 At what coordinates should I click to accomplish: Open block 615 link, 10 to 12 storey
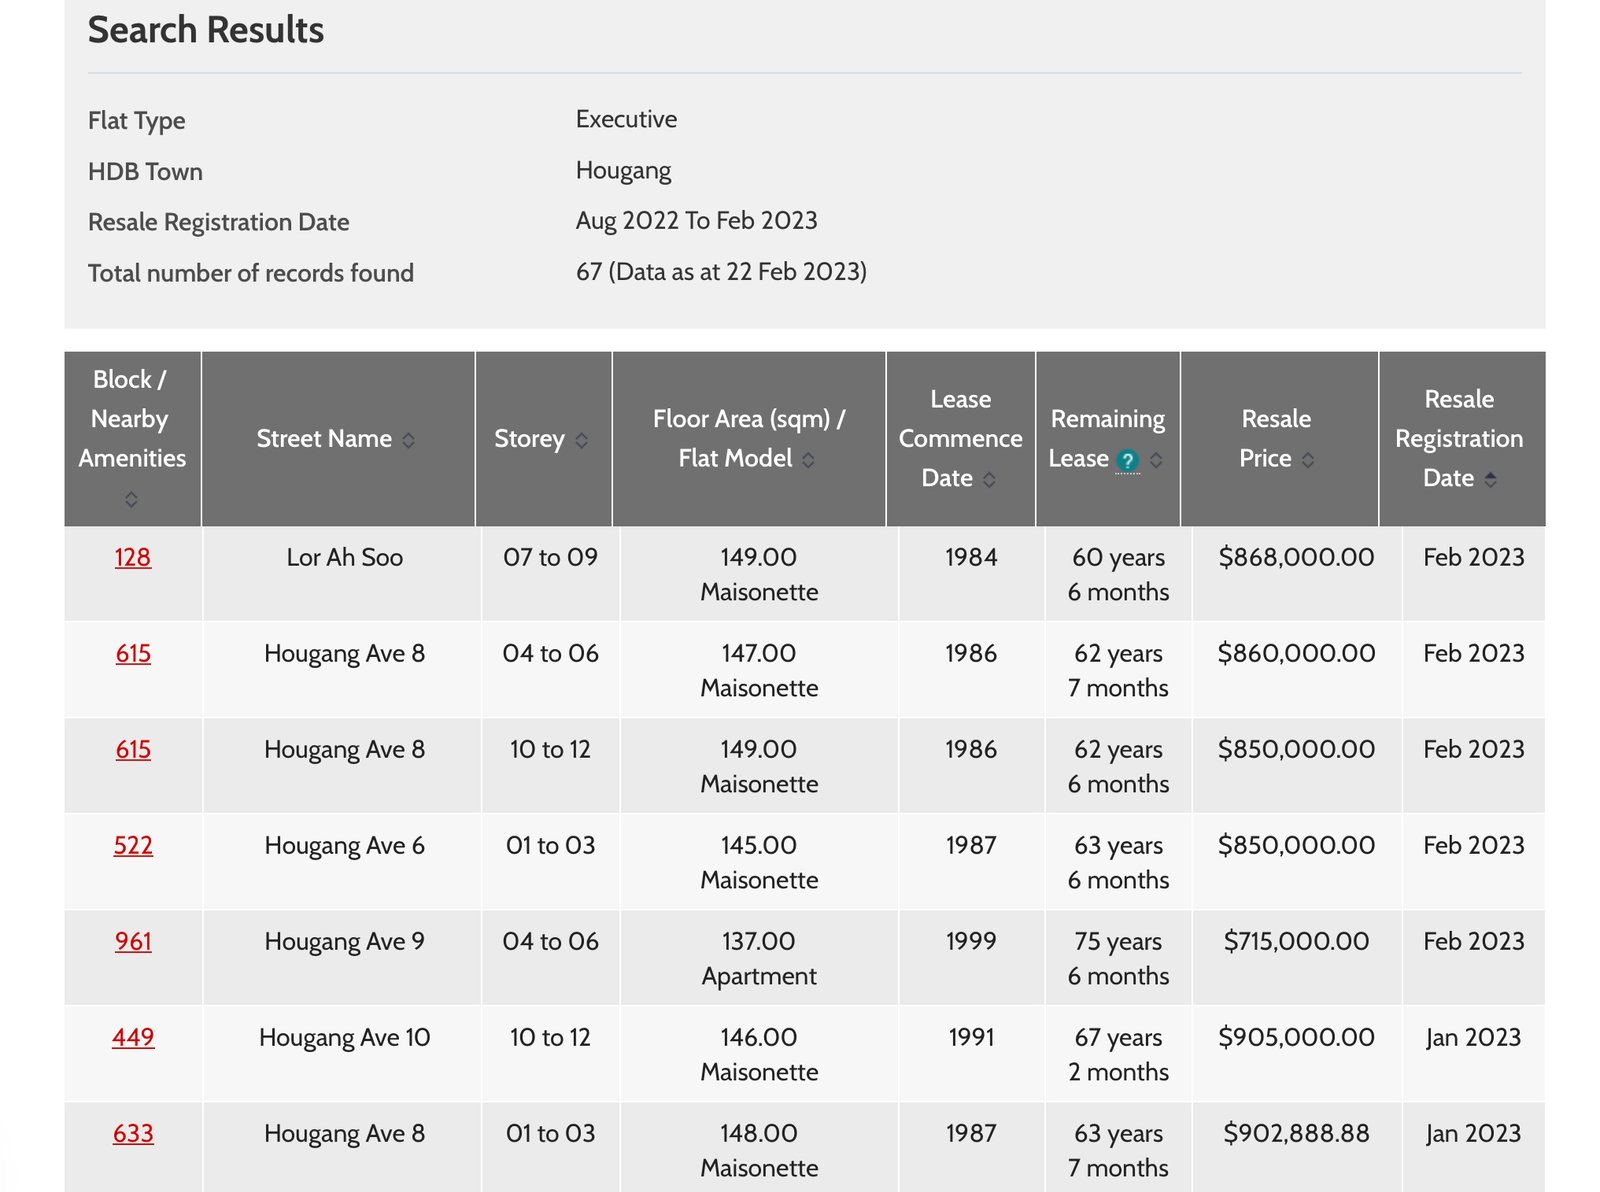coord(133,749)
